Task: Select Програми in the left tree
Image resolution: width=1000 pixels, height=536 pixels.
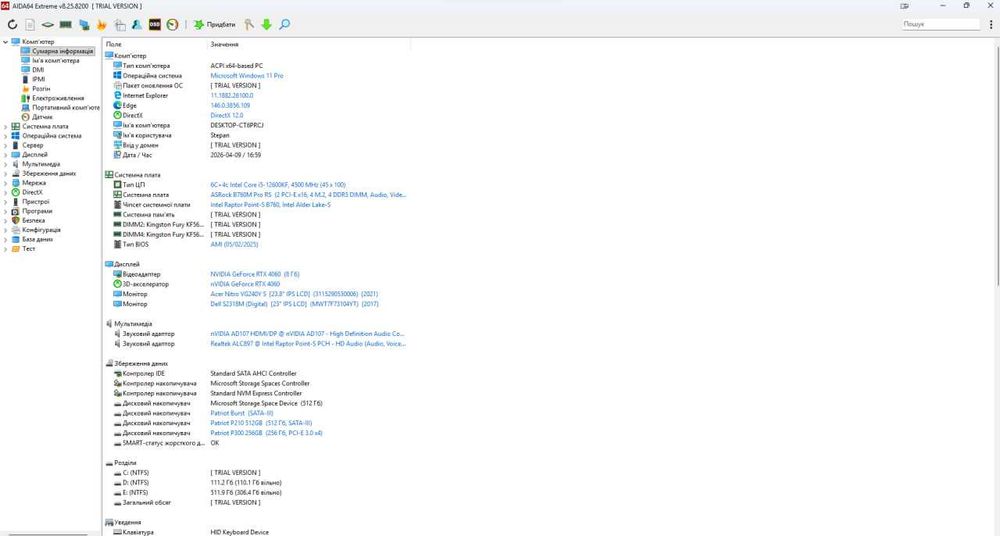Action: (37, 211)
